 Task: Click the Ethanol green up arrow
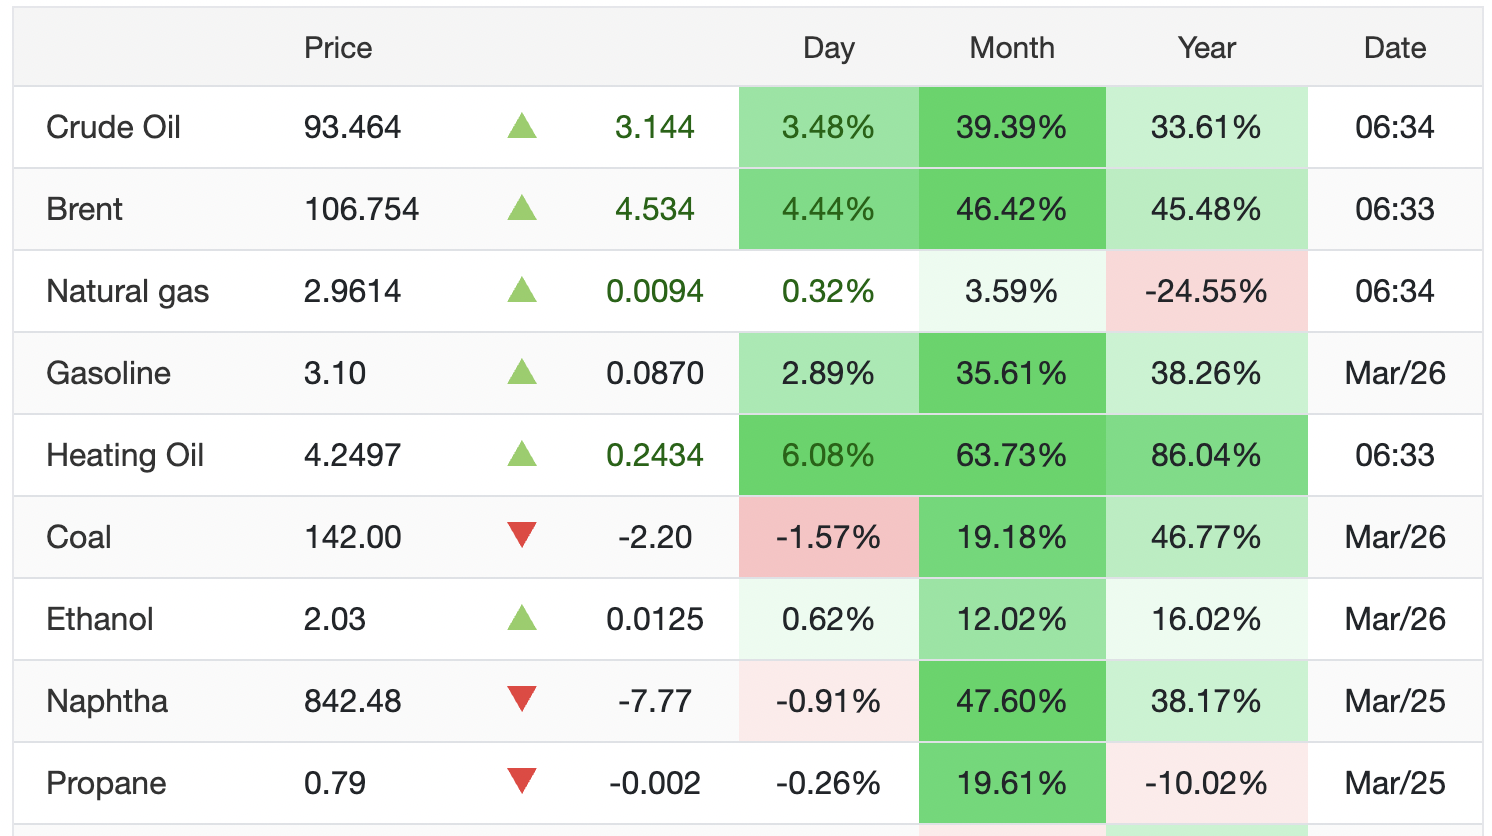tap(522, 619)
